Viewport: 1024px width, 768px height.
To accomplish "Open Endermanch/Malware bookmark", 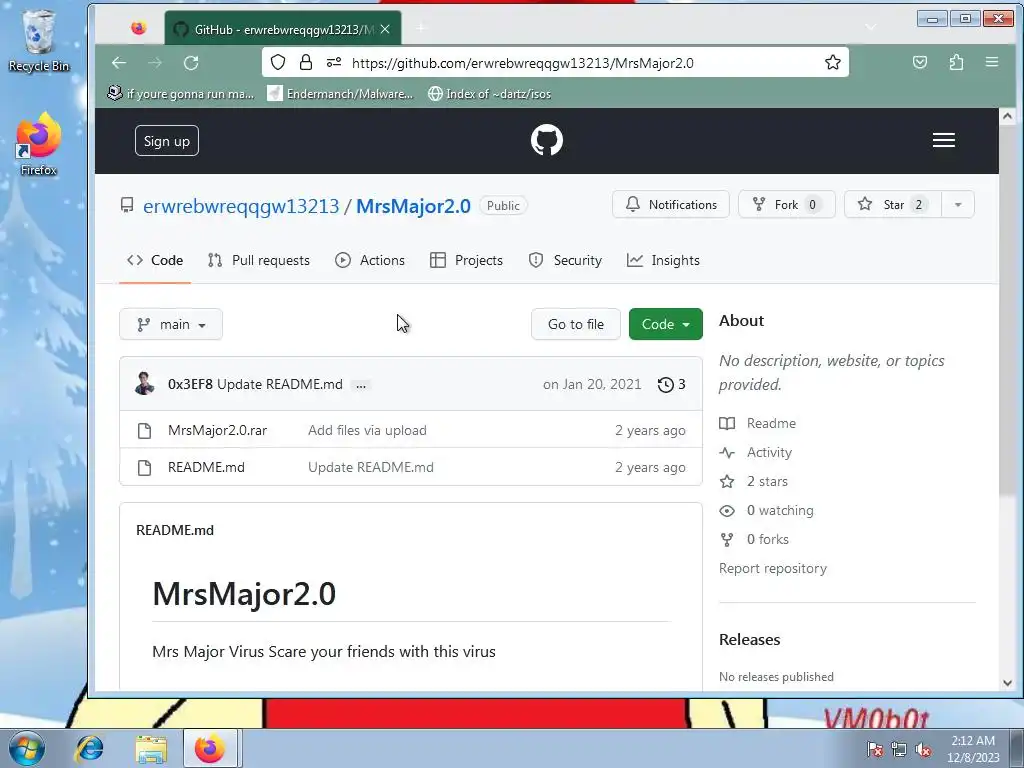I will pos(340,94).
